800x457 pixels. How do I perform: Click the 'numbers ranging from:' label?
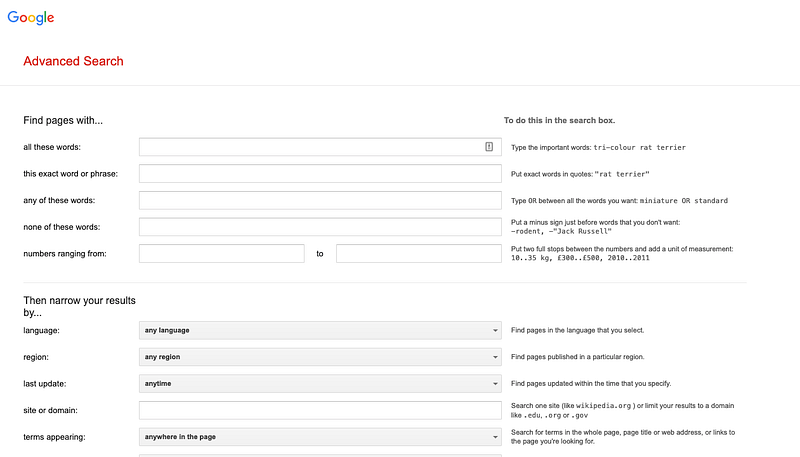click(65, 253)
